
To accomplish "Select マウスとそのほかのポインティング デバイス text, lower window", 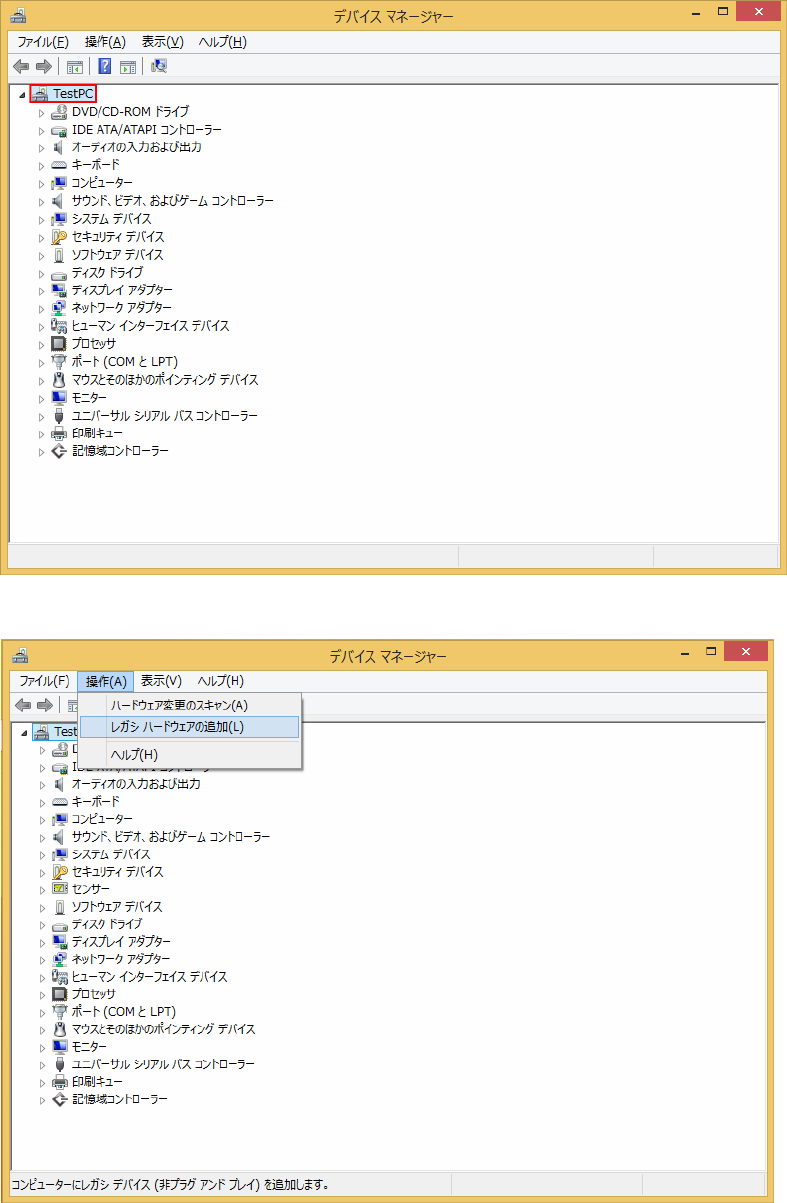I will [x=163, y=1029].
